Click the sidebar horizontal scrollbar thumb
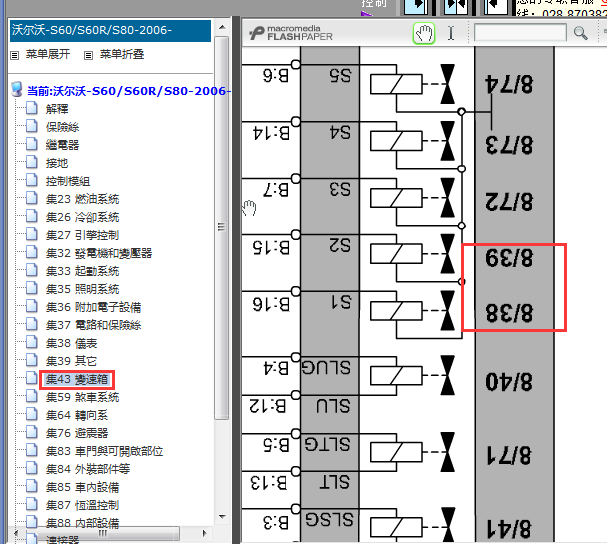The image size is (607, 544). 102,533
